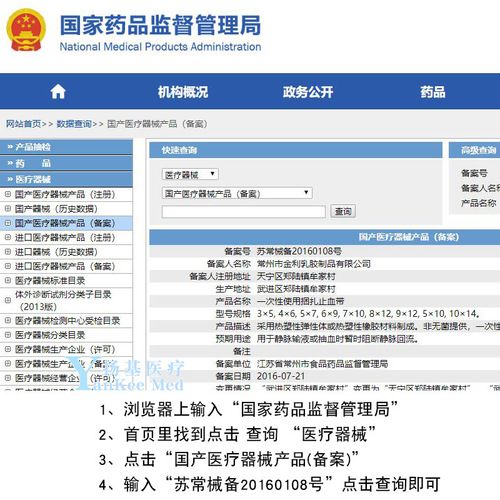Image resolution: width=500 pixels, height=500 pixels.
Task: Click the 查询 search button
Action: [343, 211]
